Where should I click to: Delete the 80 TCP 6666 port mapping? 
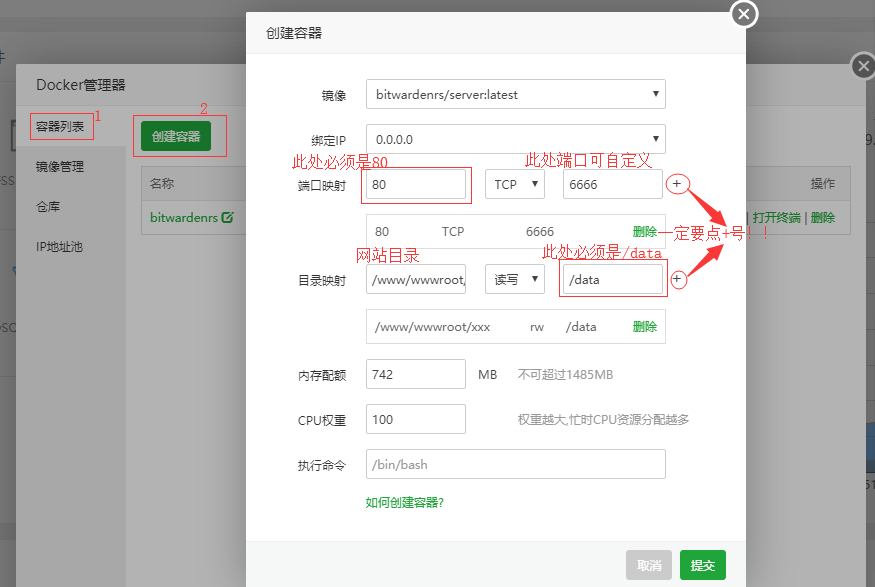pos(645,231)
